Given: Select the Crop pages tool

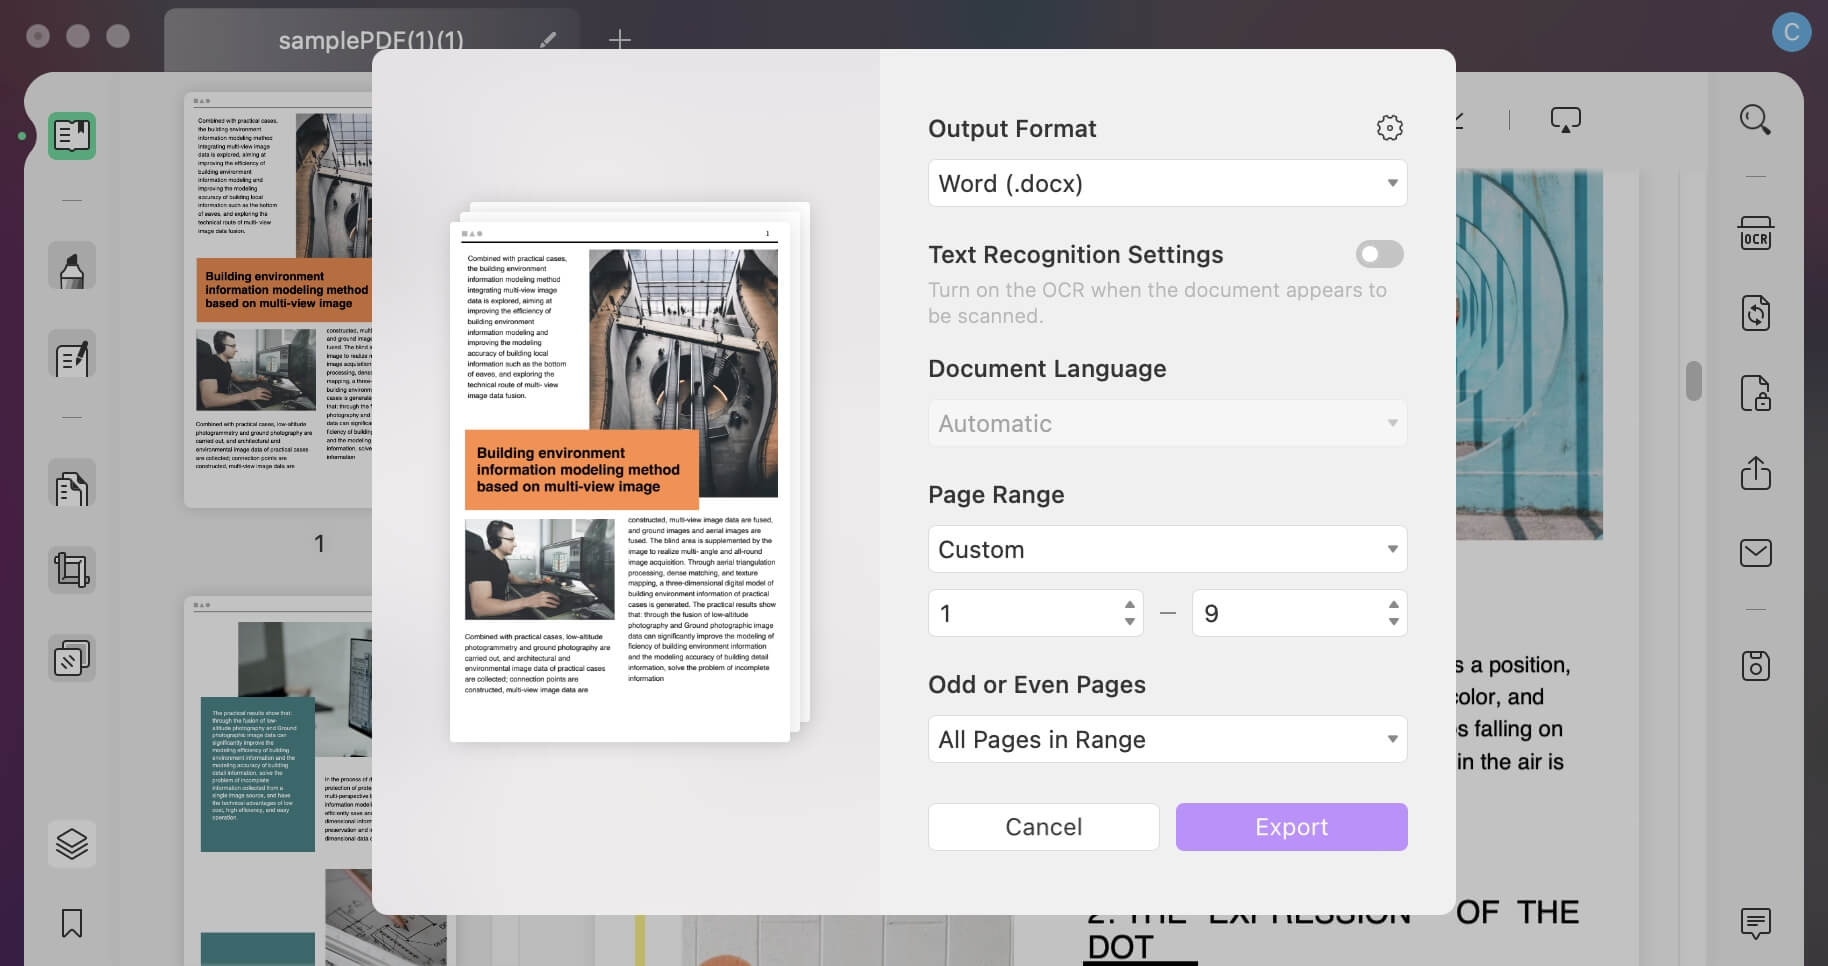Looking at the screenshot, I should tap(71, 569).
